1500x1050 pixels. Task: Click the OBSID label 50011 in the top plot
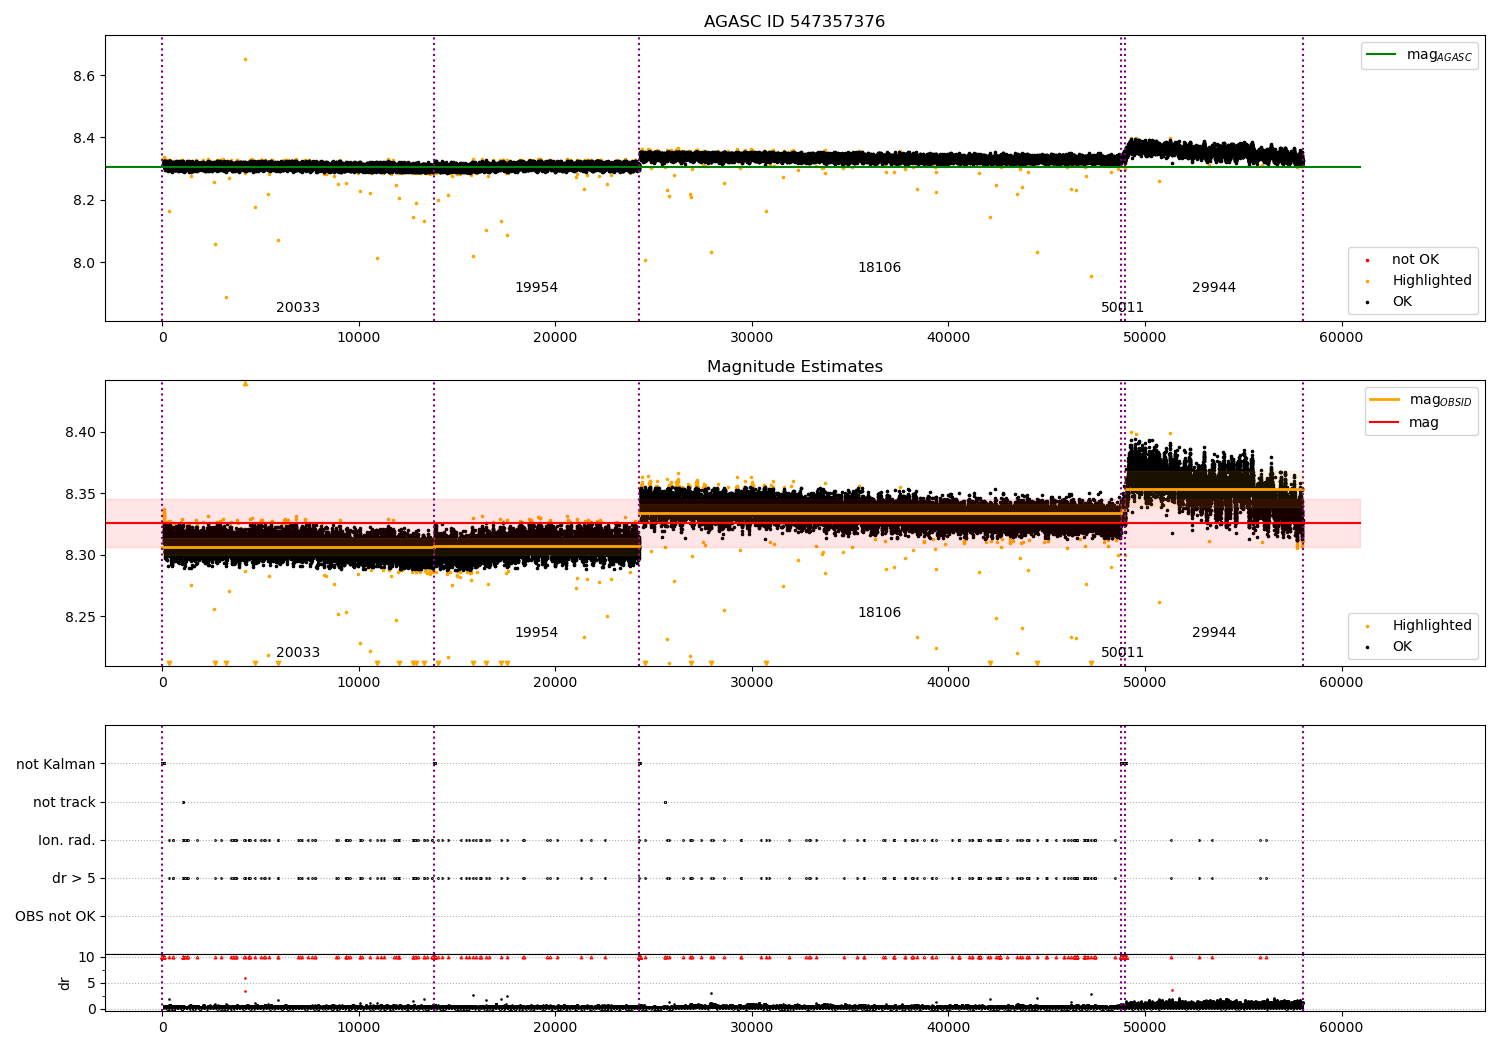(1122, 308)
